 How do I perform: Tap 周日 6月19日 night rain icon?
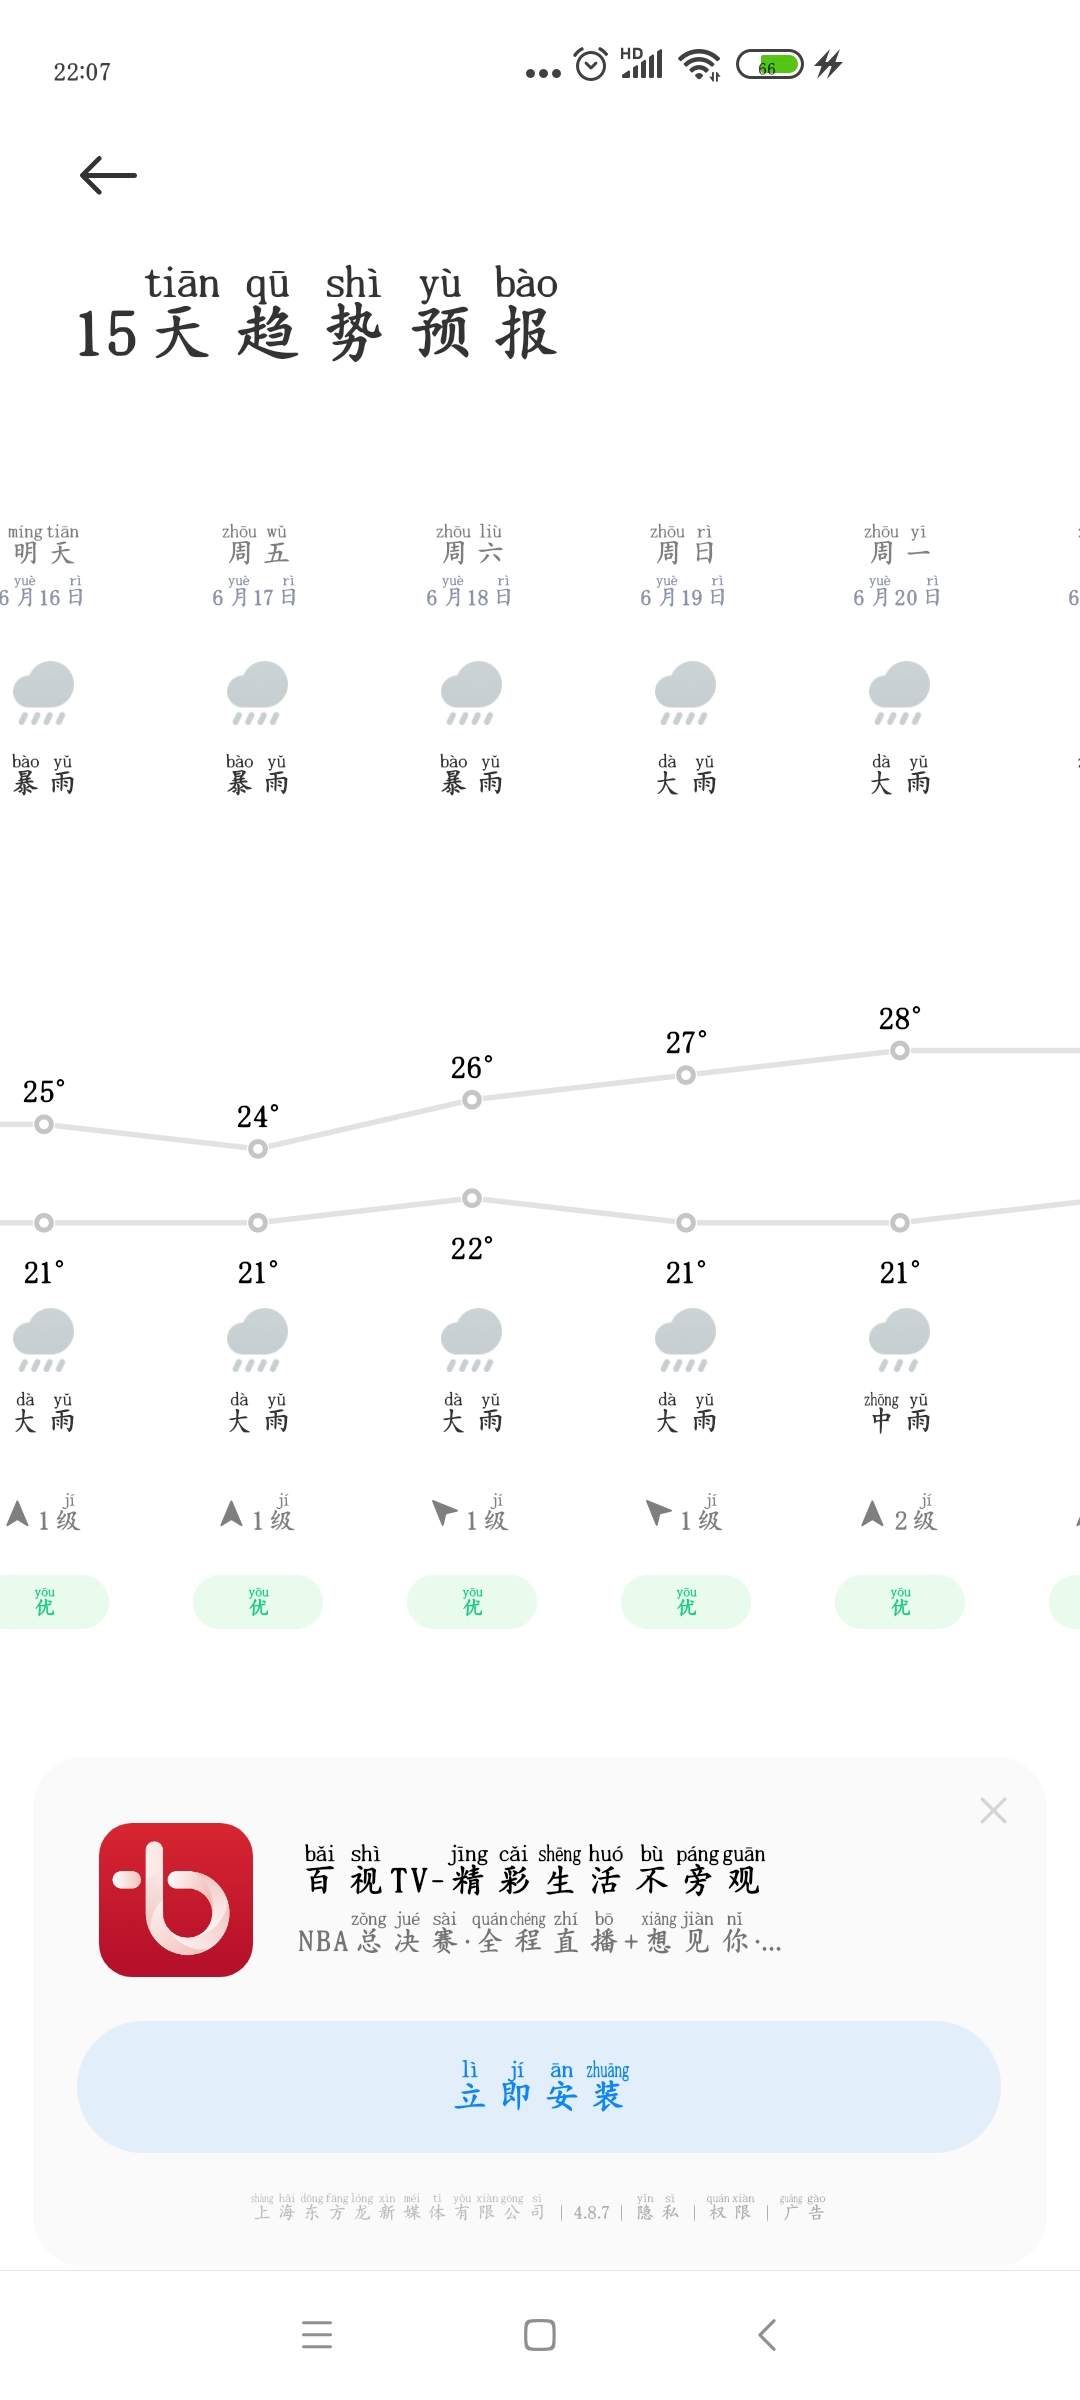click(685, 1339)
